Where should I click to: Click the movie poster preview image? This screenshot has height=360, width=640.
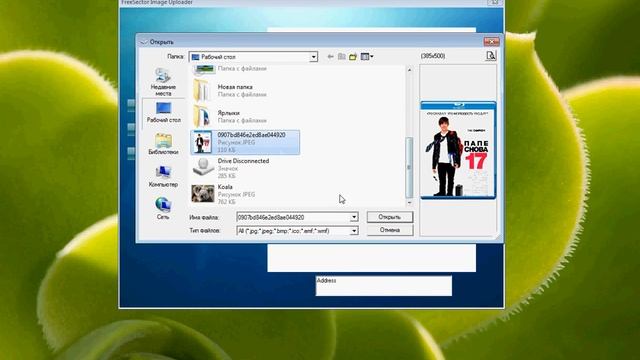458,150
